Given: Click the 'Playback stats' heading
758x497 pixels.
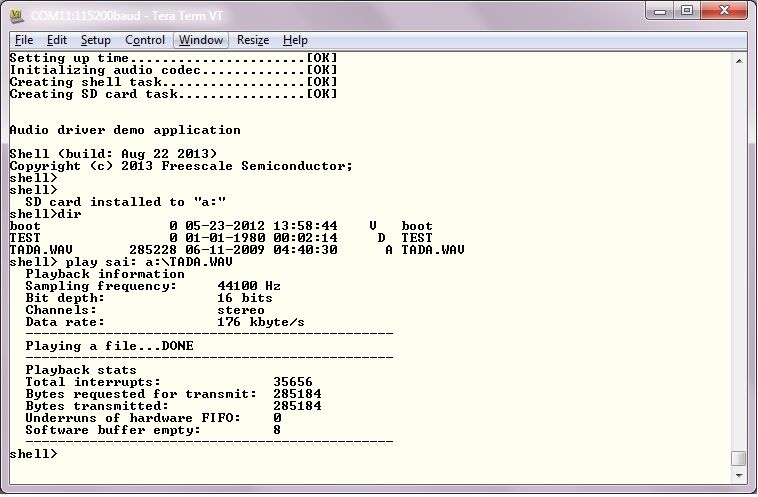Looking at the screenshot, I should click(81, 370).
